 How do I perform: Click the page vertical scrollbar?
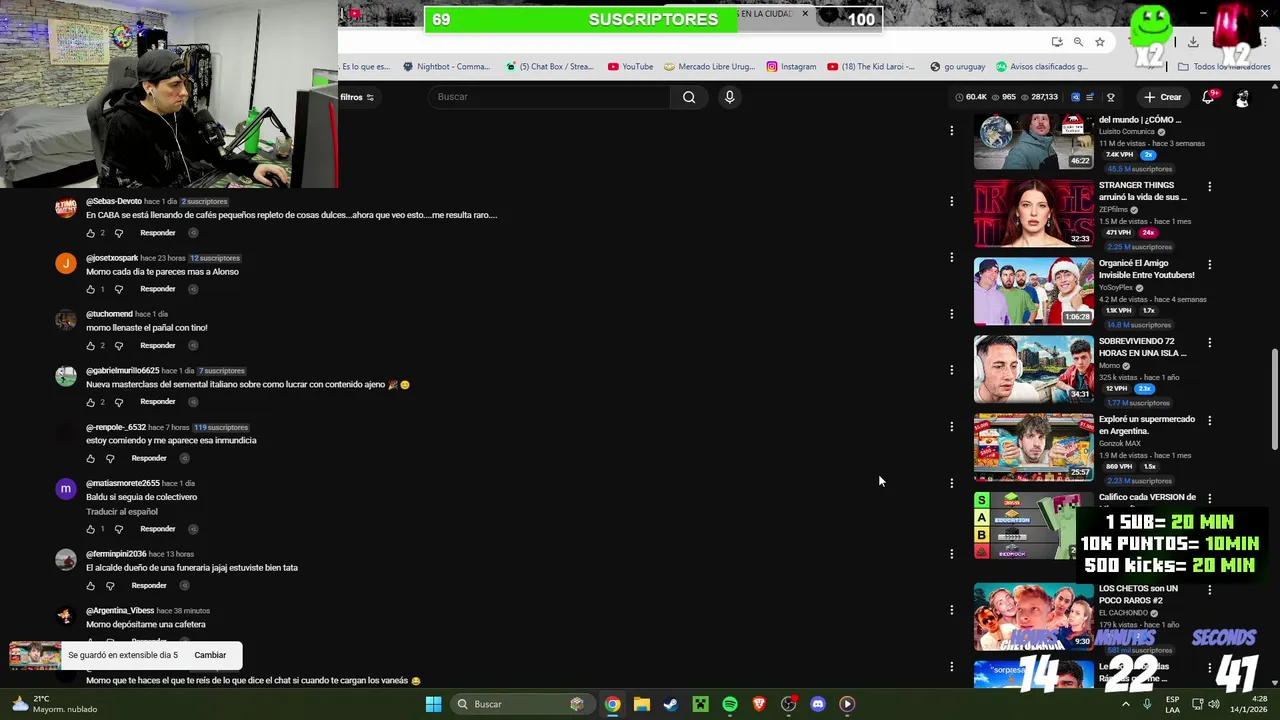click(x=1274, y=399)
